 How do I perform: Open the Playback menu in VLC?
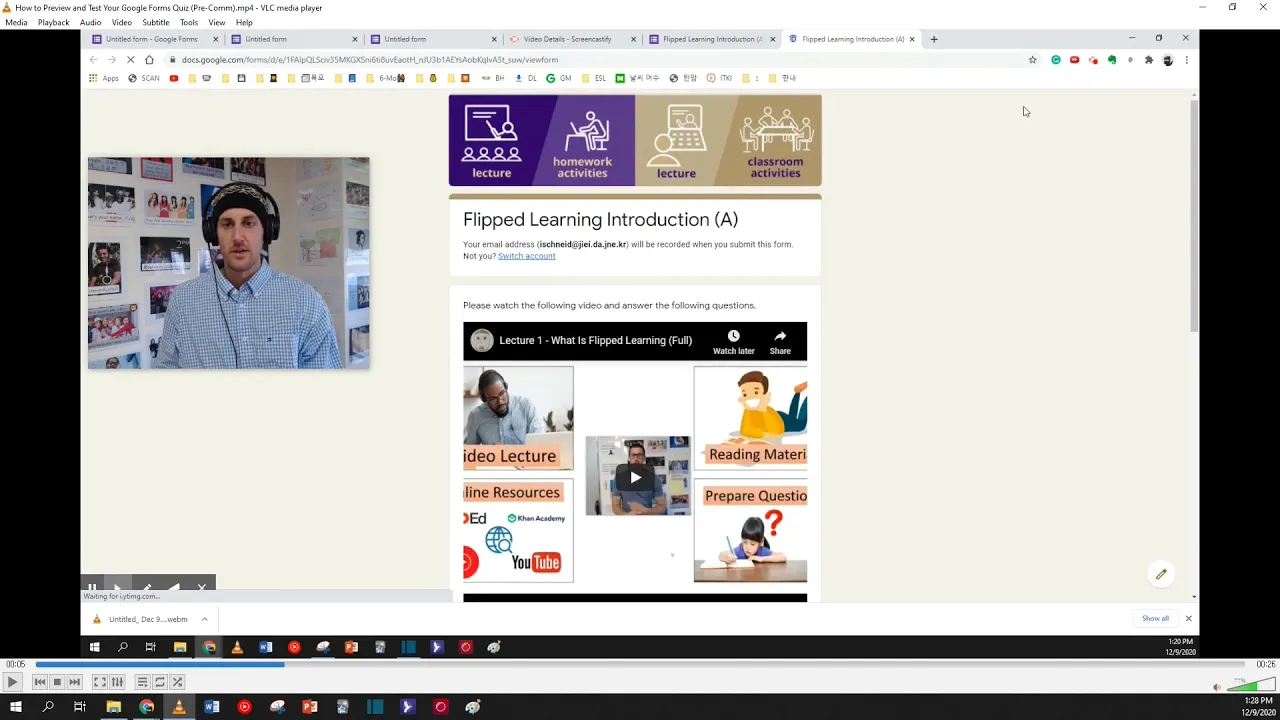pos(54,22)
